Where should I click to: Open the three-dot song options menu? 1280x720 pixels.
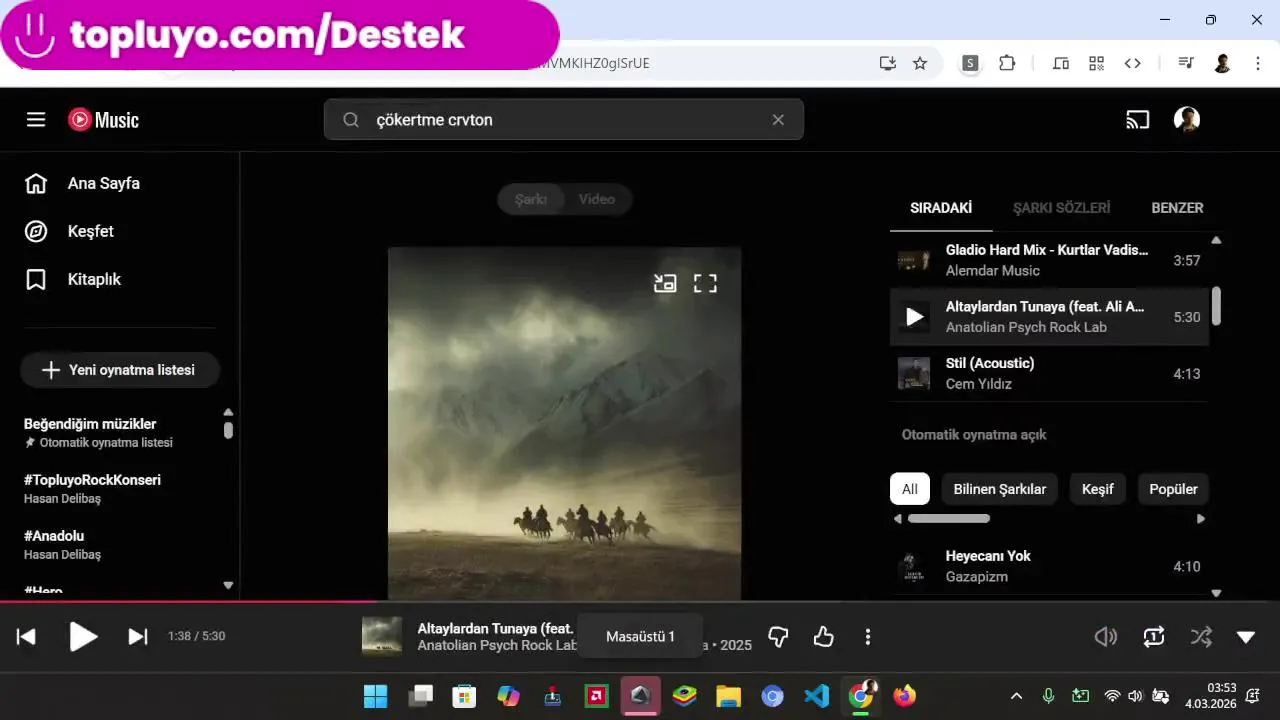click(868, 636)
